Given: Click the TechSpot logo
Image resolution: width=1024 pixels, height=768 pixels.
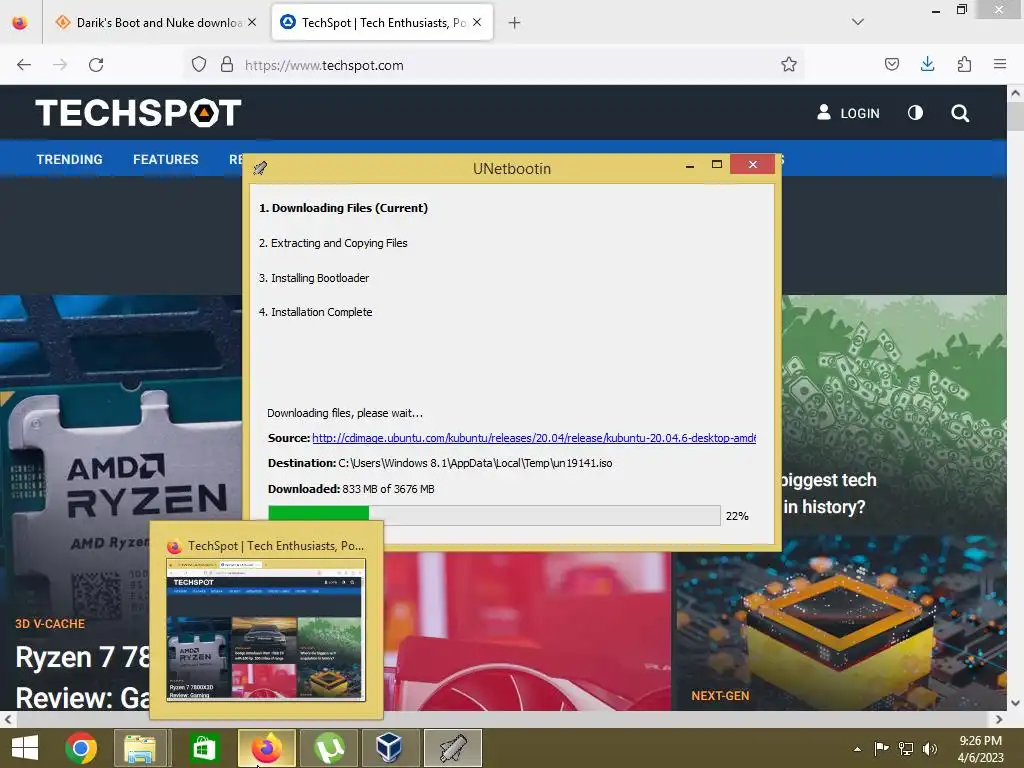Looking at the screenshot, I should tap(138, 112).
